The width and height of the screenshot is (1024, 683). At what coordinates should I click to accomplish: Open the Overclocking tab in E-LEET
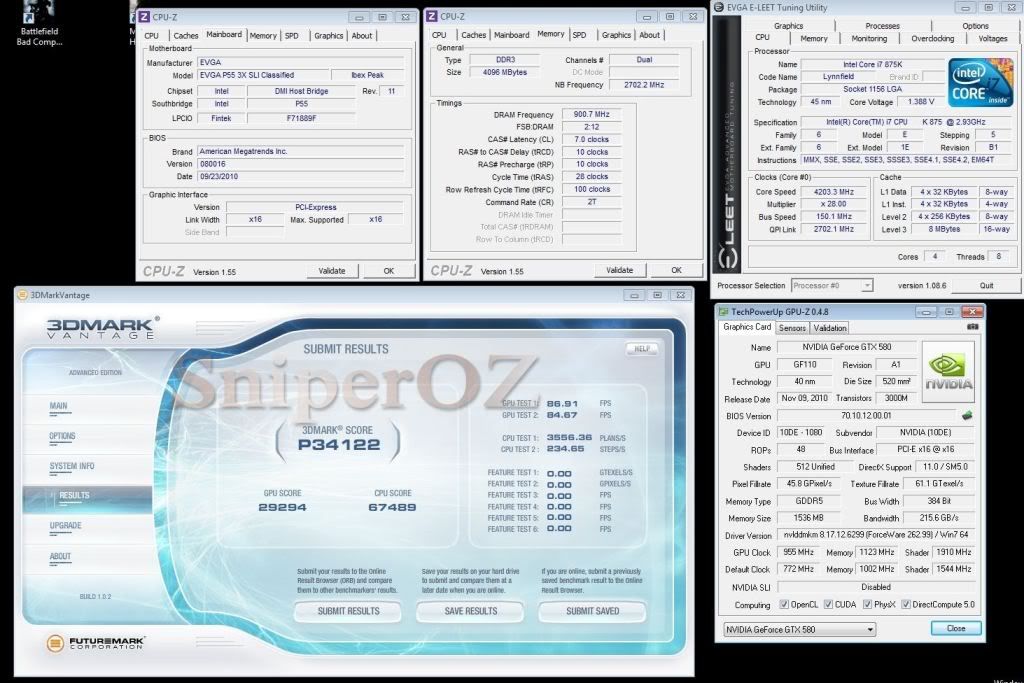tap(932, 39)
